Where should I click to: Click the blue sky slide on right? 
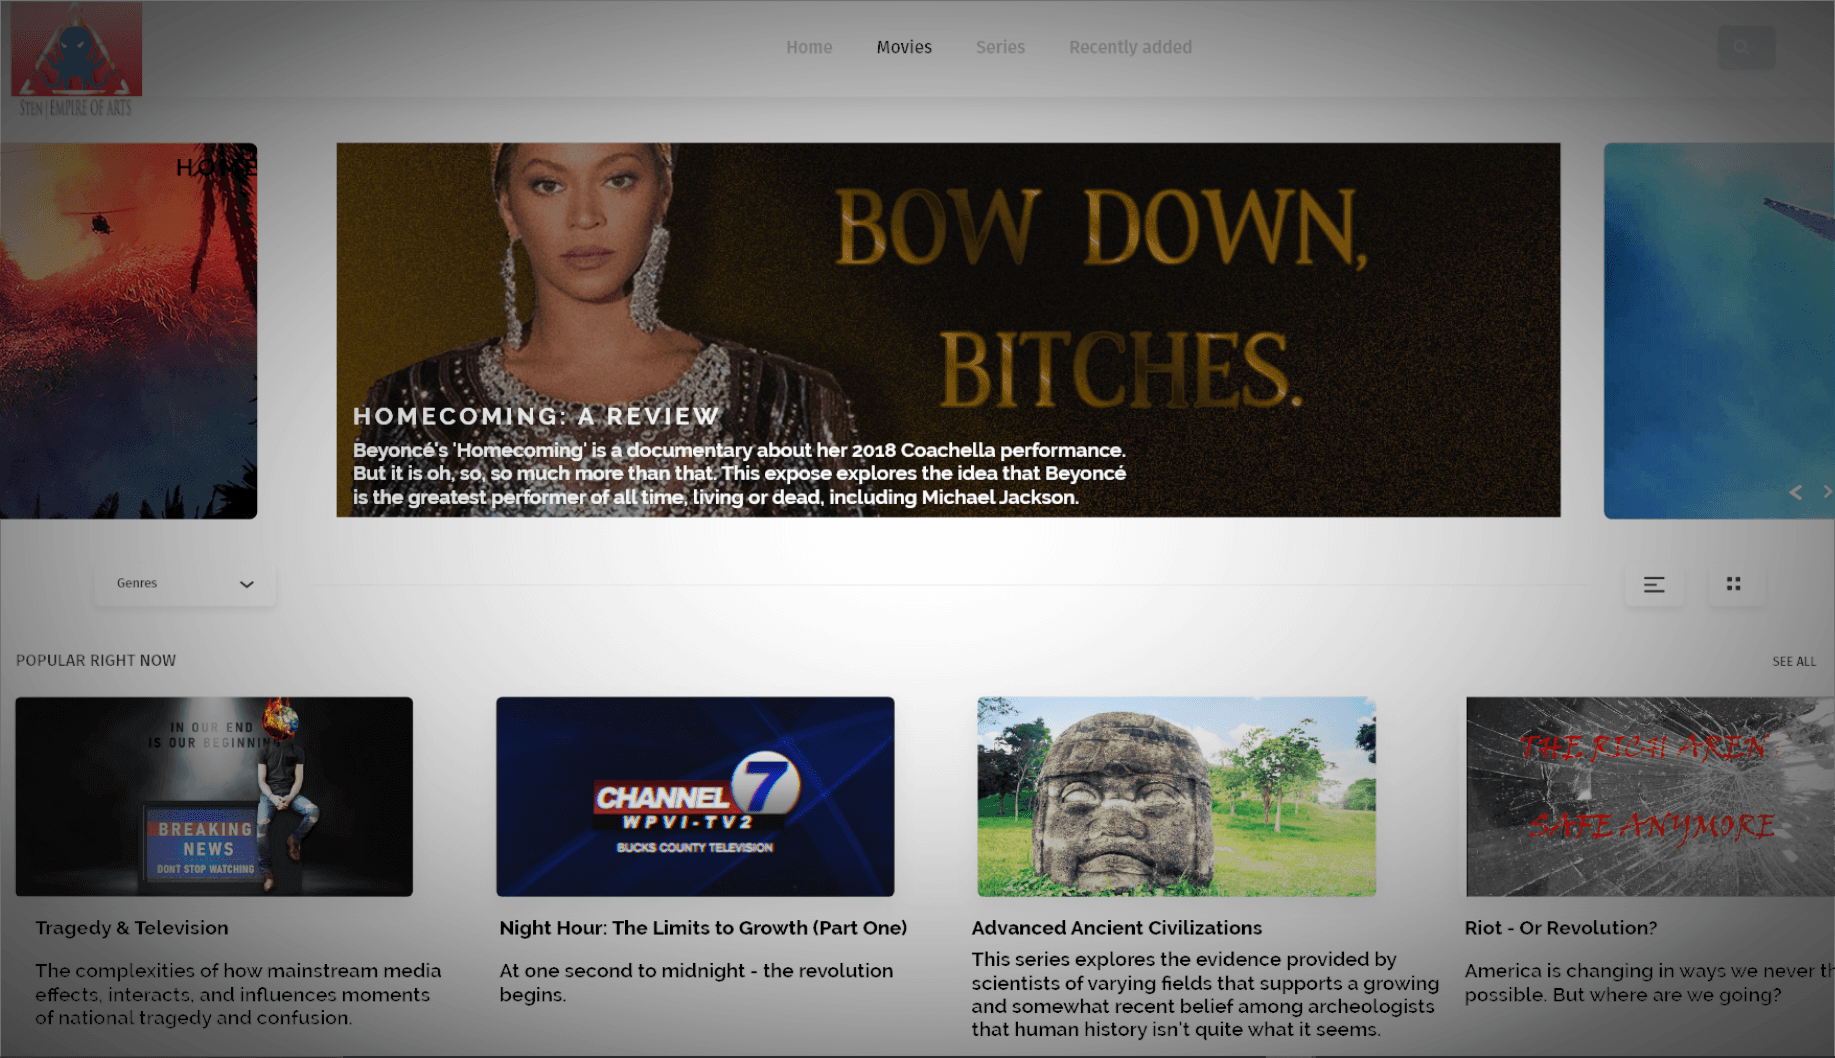[1719, 331]
